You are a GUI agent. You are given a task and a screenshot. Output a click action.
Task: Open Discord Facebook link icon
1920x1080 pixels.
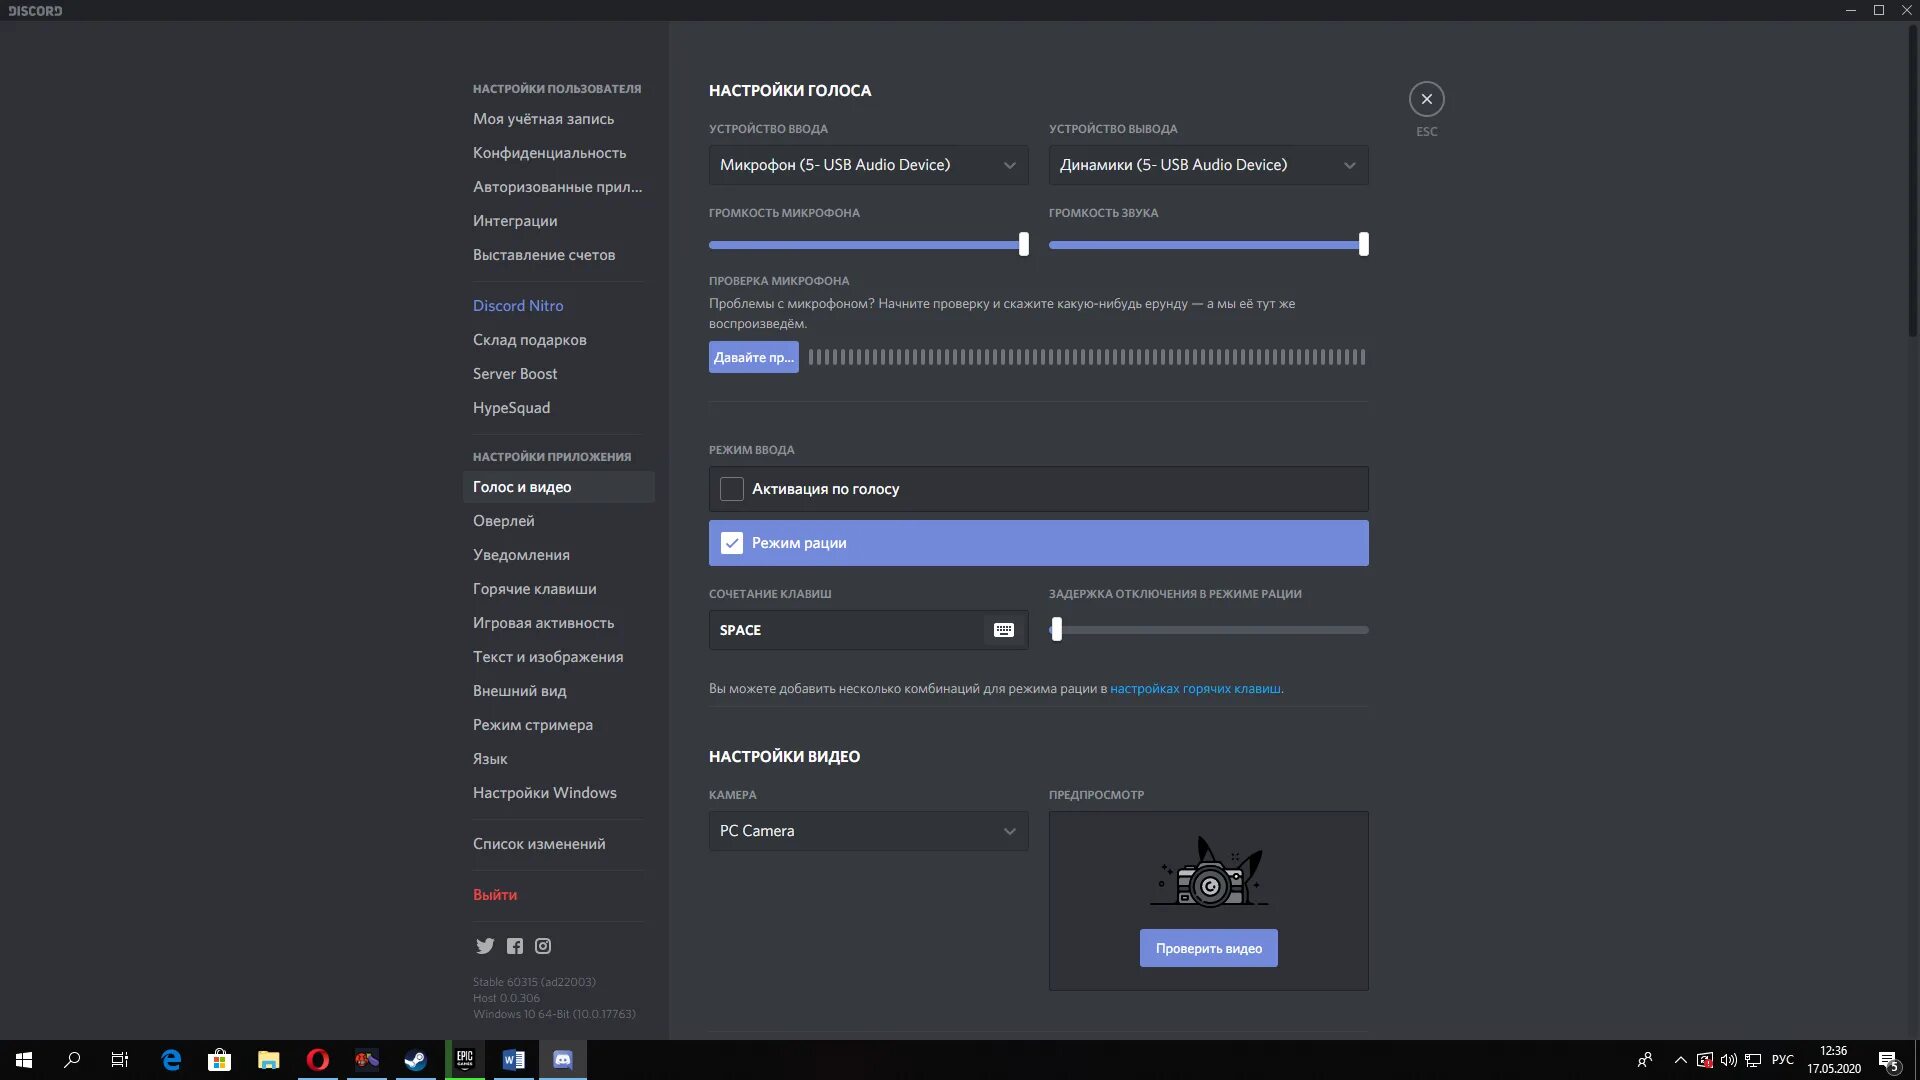pyautogui.click(x=514, y=946)
